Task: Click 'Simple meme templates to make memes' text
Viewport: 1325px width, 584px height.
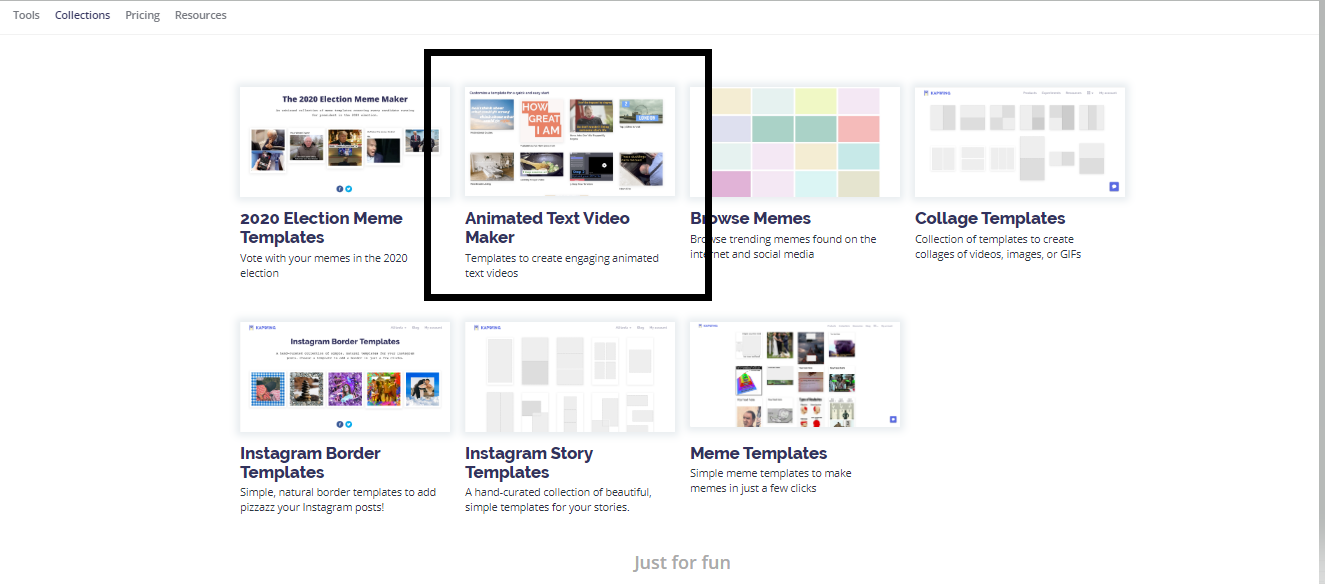Action: [771, 481]
